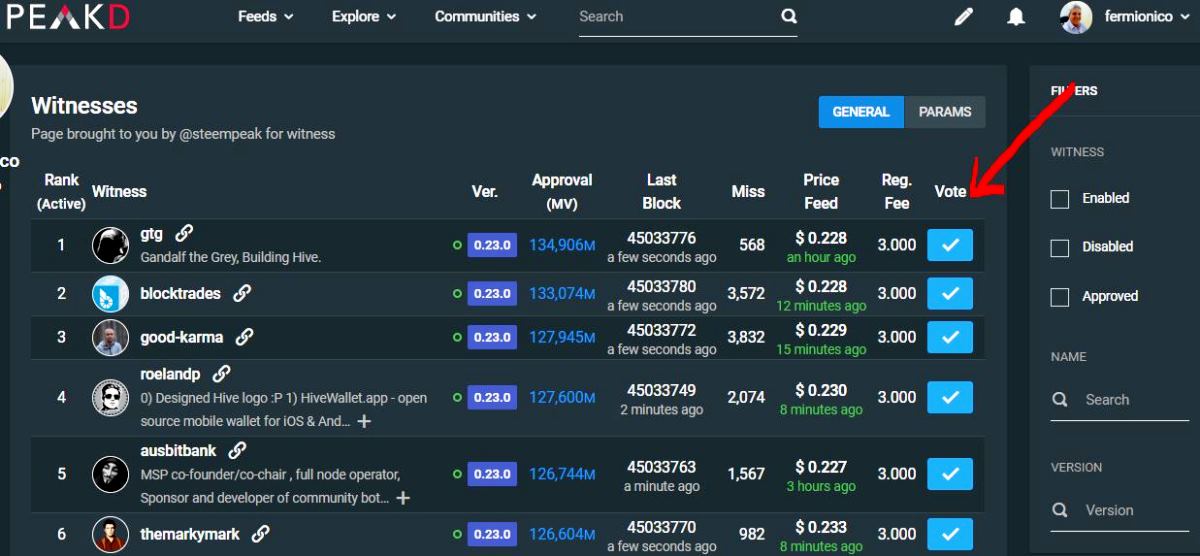The image size is (1200, 556).
Task: Click ausbitbank avatar image
Action: (x=110, y=474)
